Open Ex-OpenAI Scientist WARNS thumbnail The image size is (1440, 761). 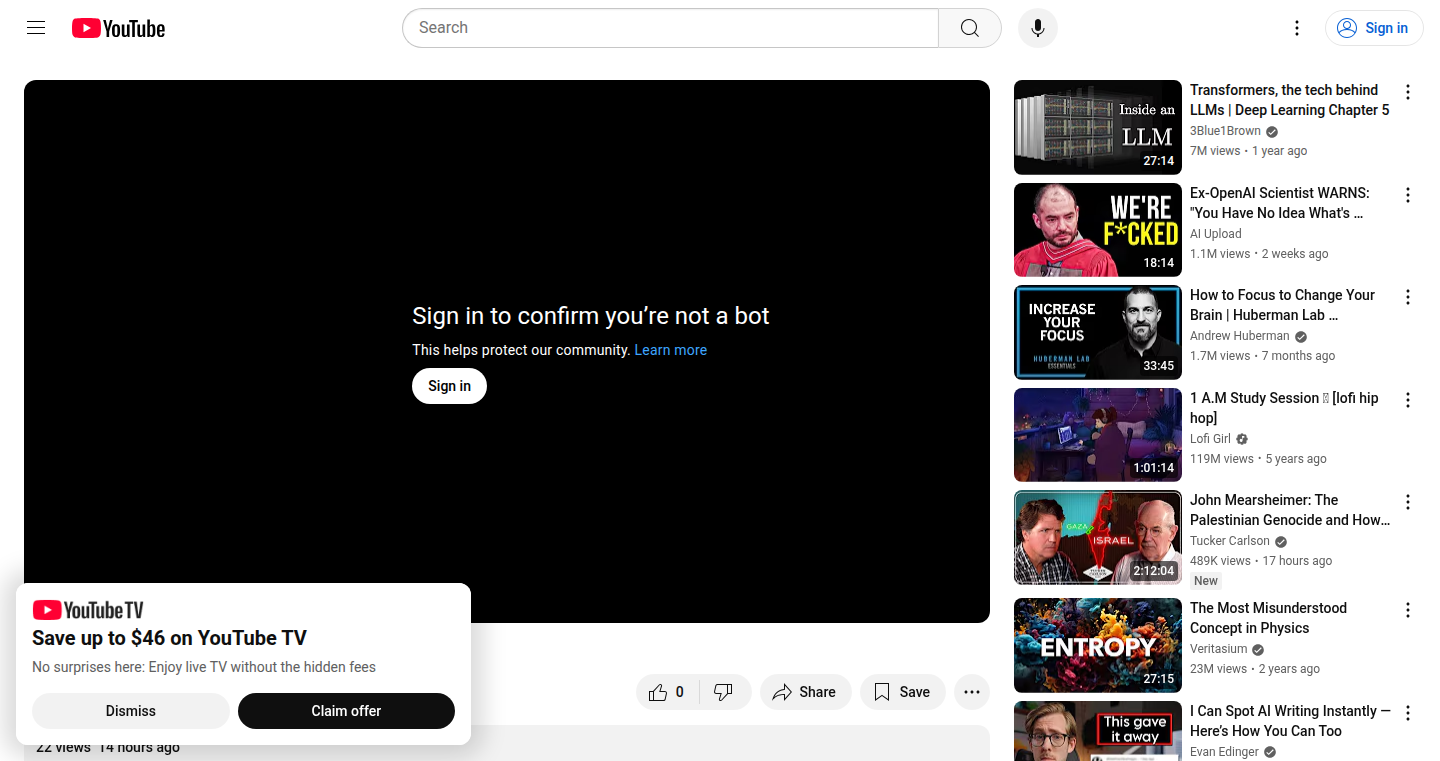pos(1098,230)
